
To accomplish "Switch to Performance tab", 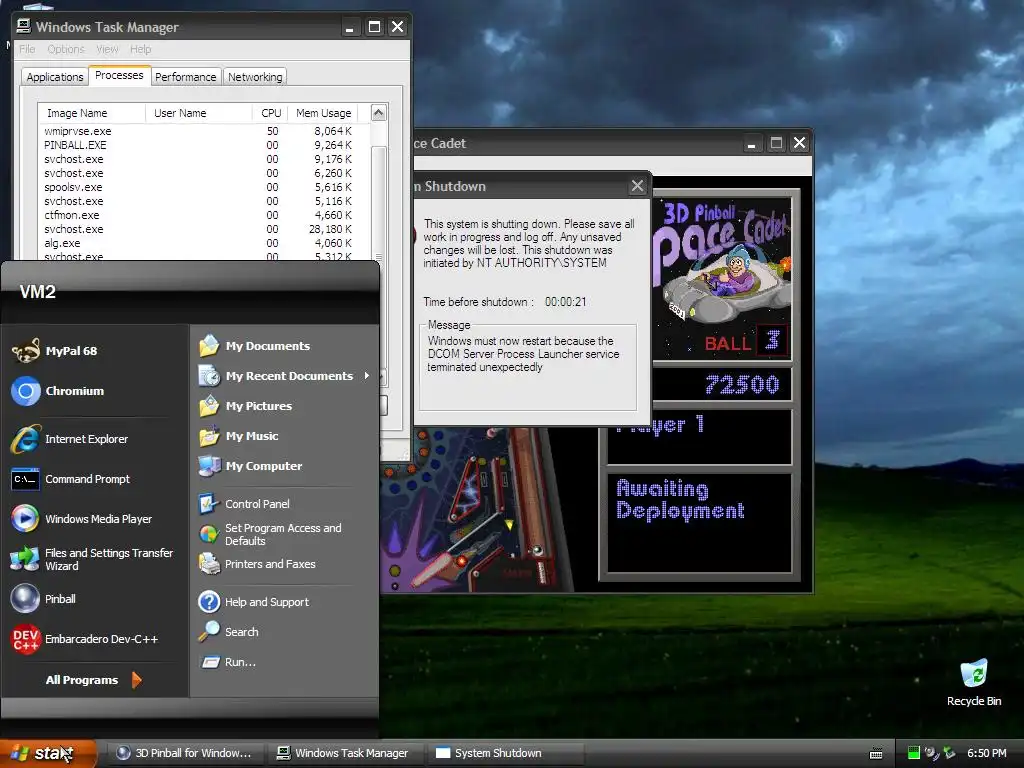I will pyautogui.click(x=185, y=76).
